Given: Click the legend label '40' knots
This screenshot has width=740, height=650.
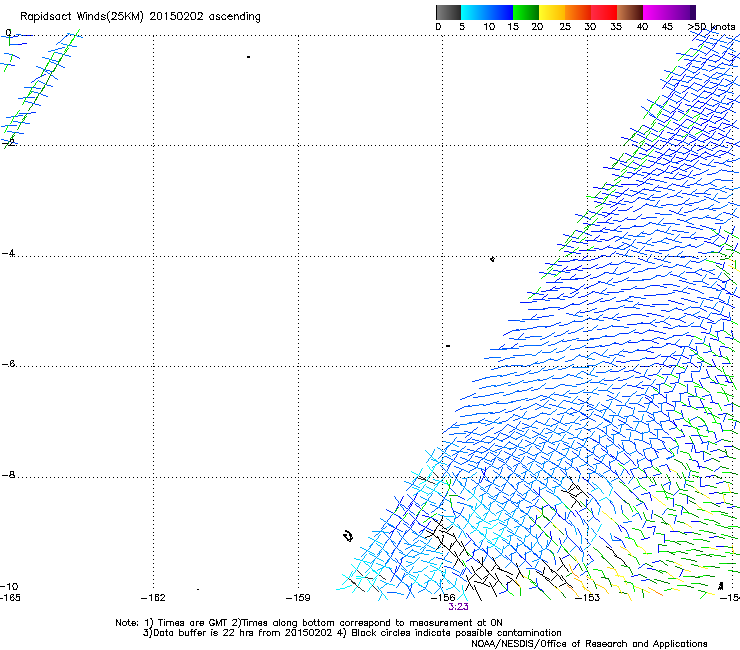Looking at the screenshot, I should coord(642,27).
